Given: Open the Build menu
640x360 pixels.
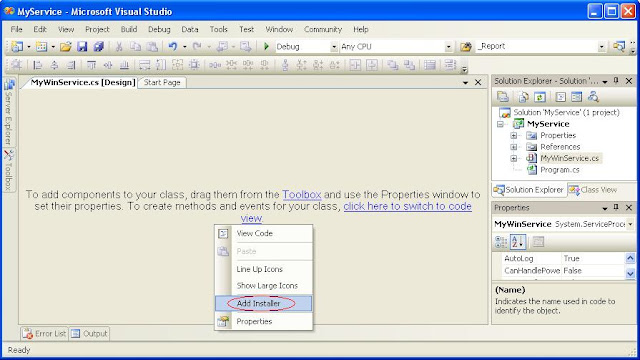Looking at the screenshot, I should pyautogui.click(x=129, y=29).
